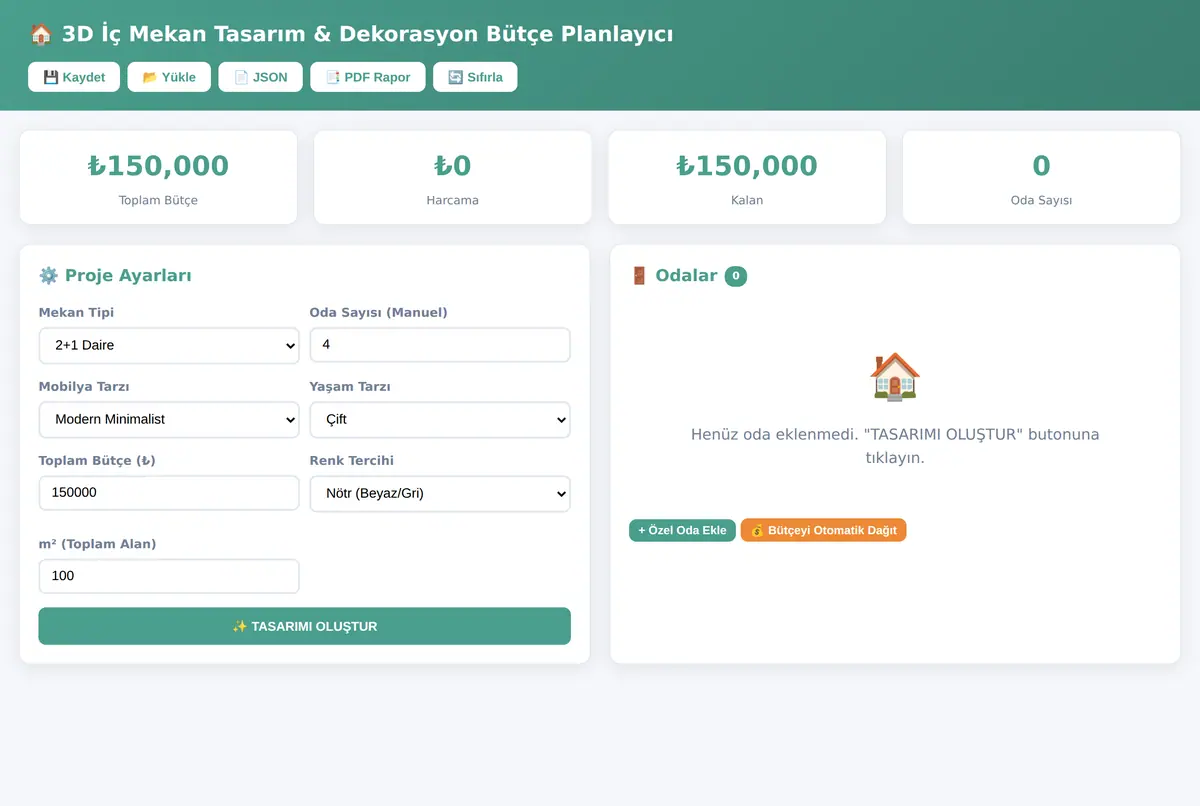Click the TASARIMI OLUŞTUR button
The image size is (1200, 806).
click(305, 626)
